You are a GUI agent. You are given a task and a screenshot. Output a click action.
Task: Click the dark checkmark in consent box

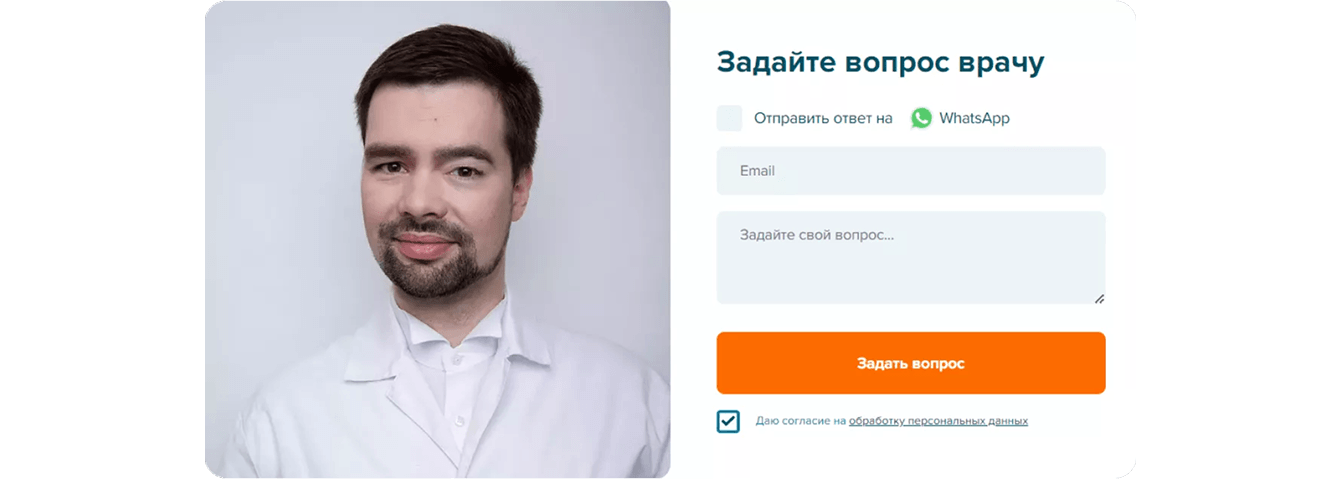[728, 421]
